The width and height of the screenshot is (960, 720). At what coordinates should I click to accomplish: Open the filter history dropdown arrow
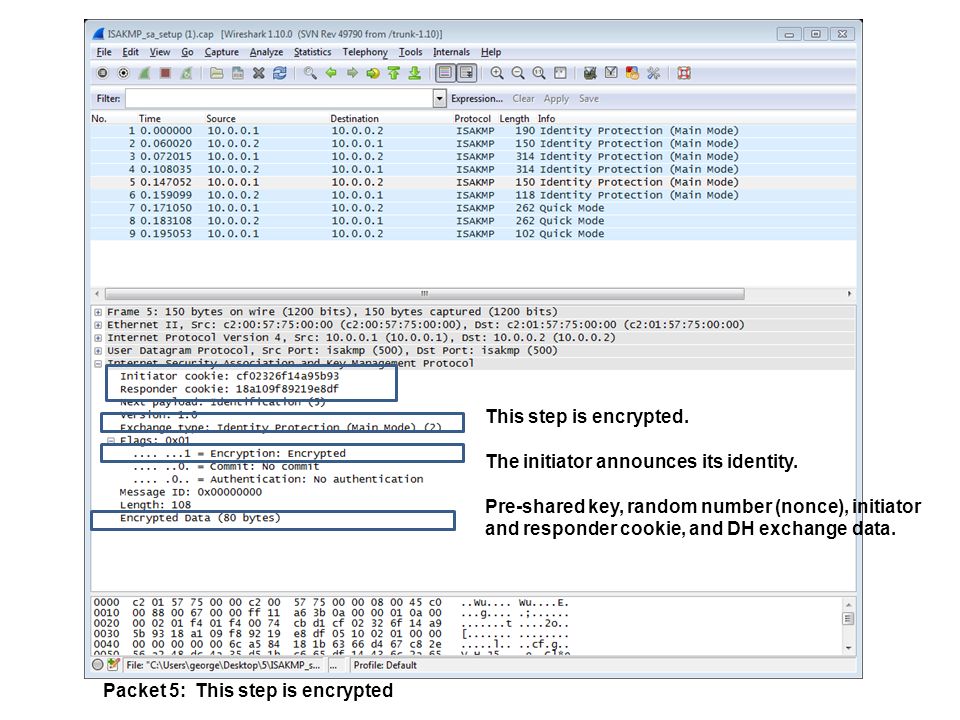[440, 99]
